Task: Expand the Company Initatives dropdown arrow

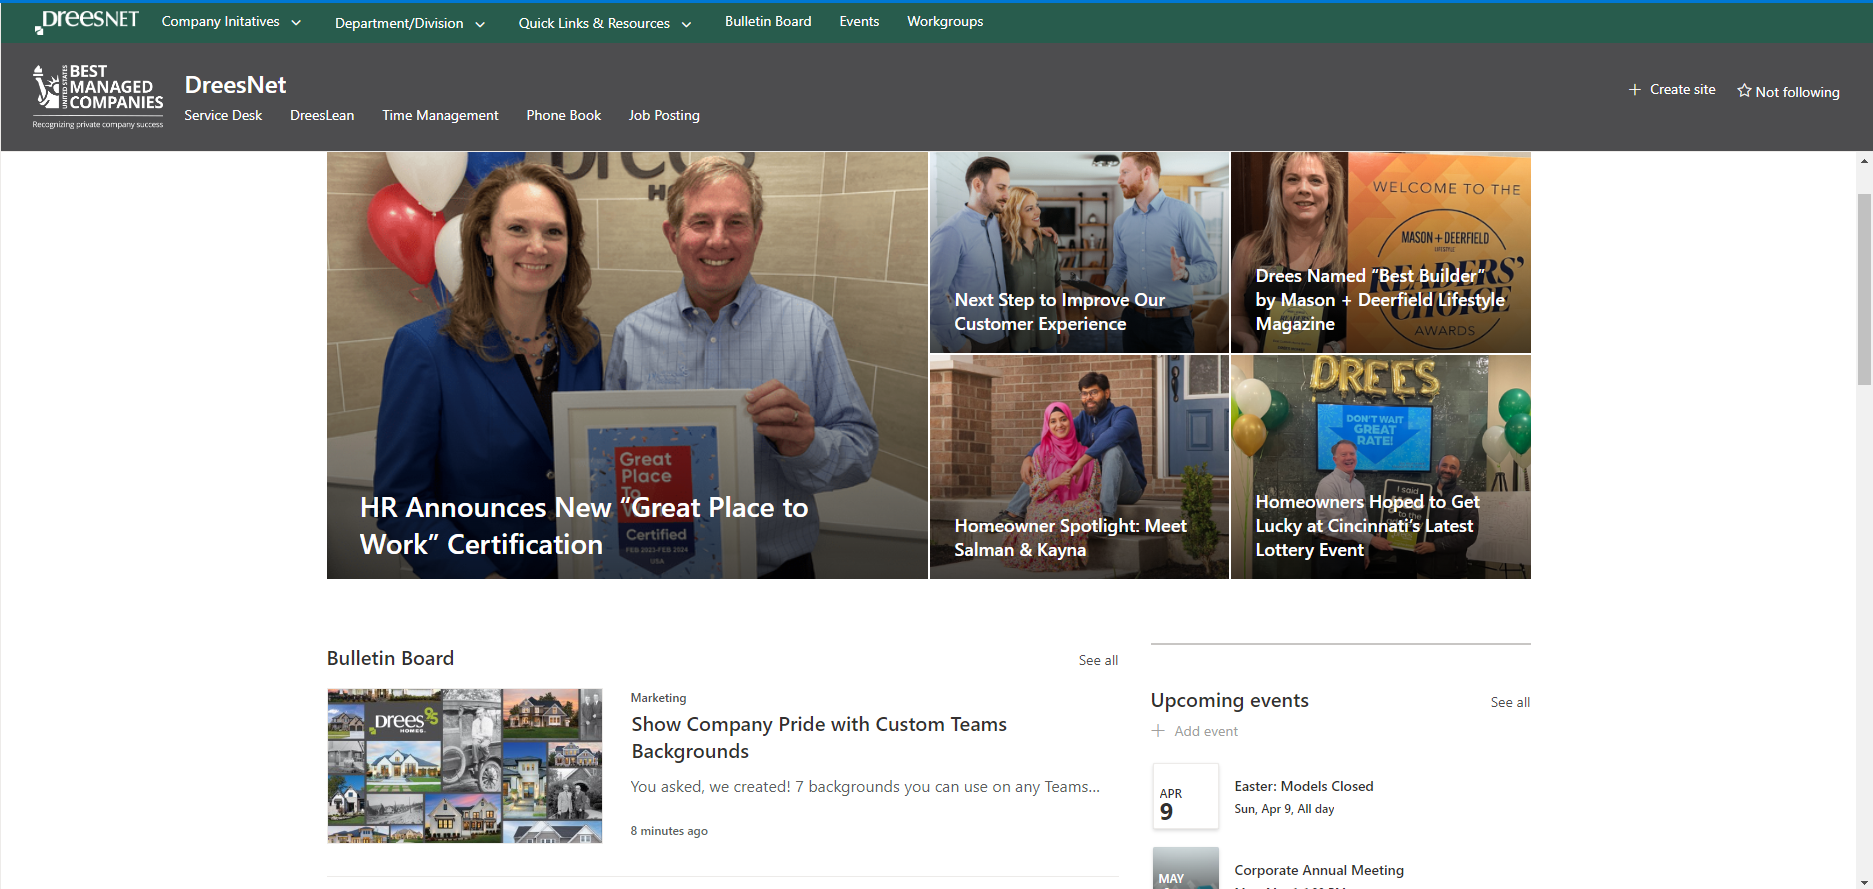Action: click(296, 23)
